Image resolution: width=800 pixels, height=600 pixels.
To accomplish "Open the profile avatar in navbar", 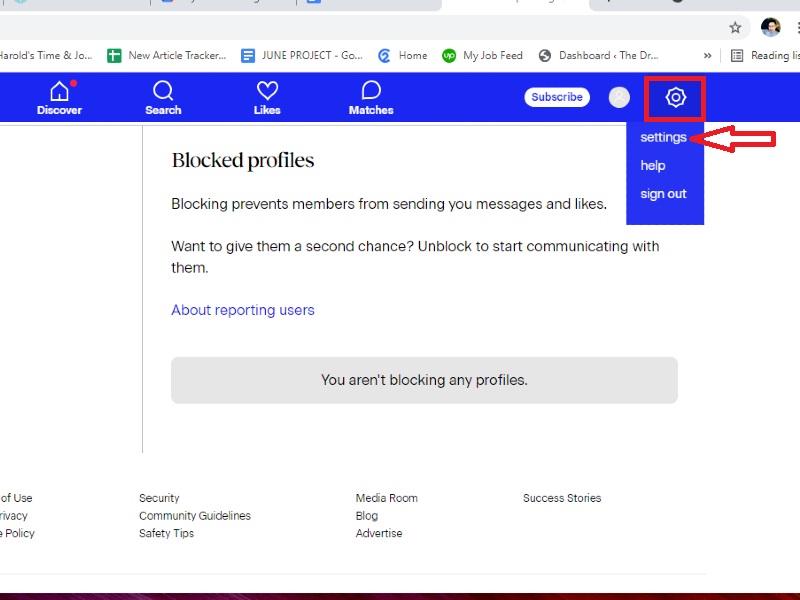I will [619, 97].
